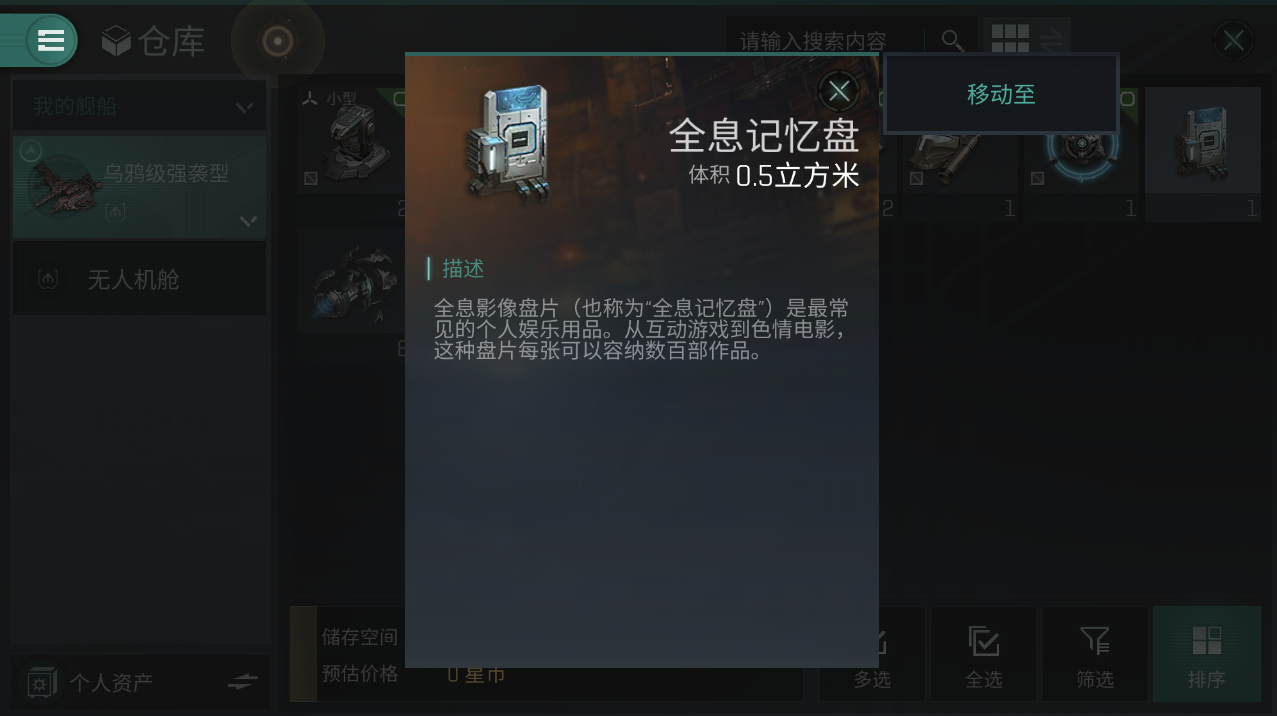1277x716 pixels.
Task: Switch to grid view layout icon
Action: 1010,39
